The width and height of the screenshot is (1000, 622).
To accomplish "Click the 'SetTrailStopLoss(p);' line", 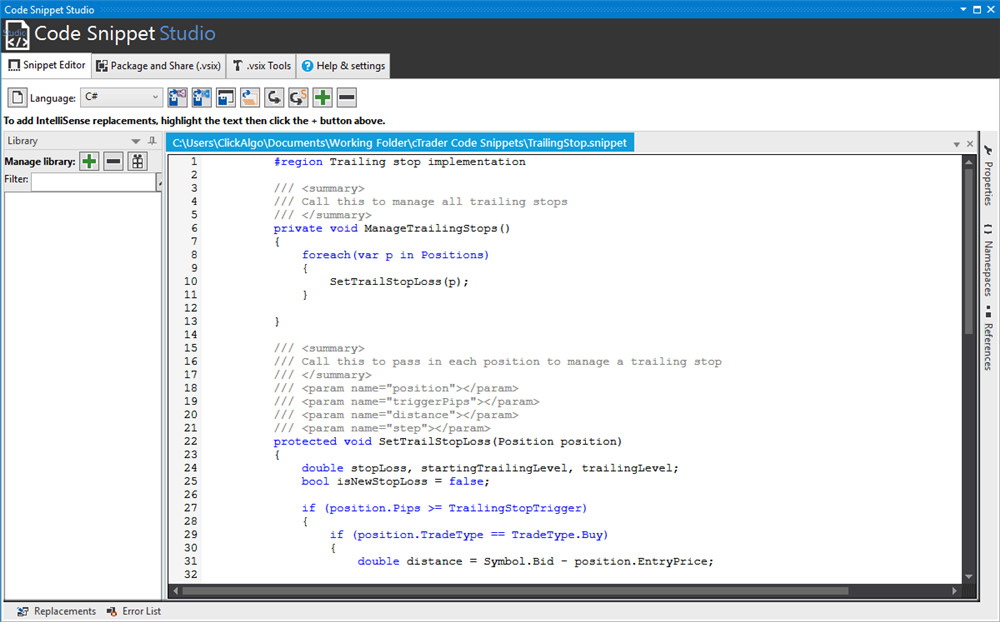I will [399, 282].
